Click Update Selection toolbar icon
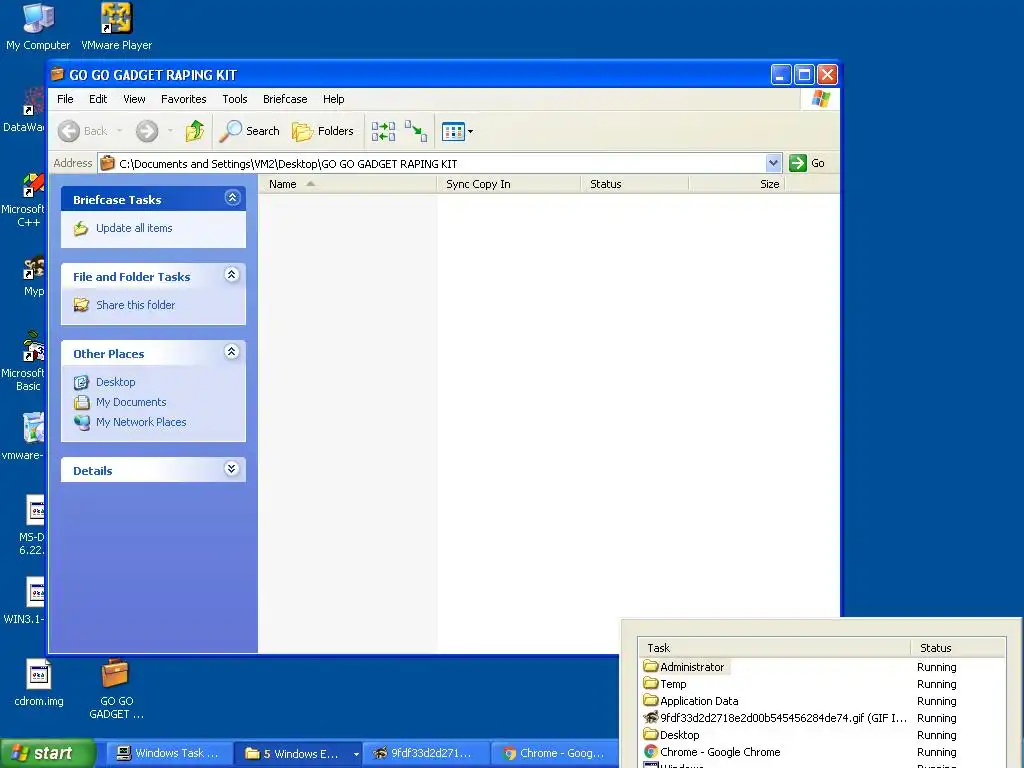The width and height of the screenshot is (1024, 768). click(x=416, y=131)
